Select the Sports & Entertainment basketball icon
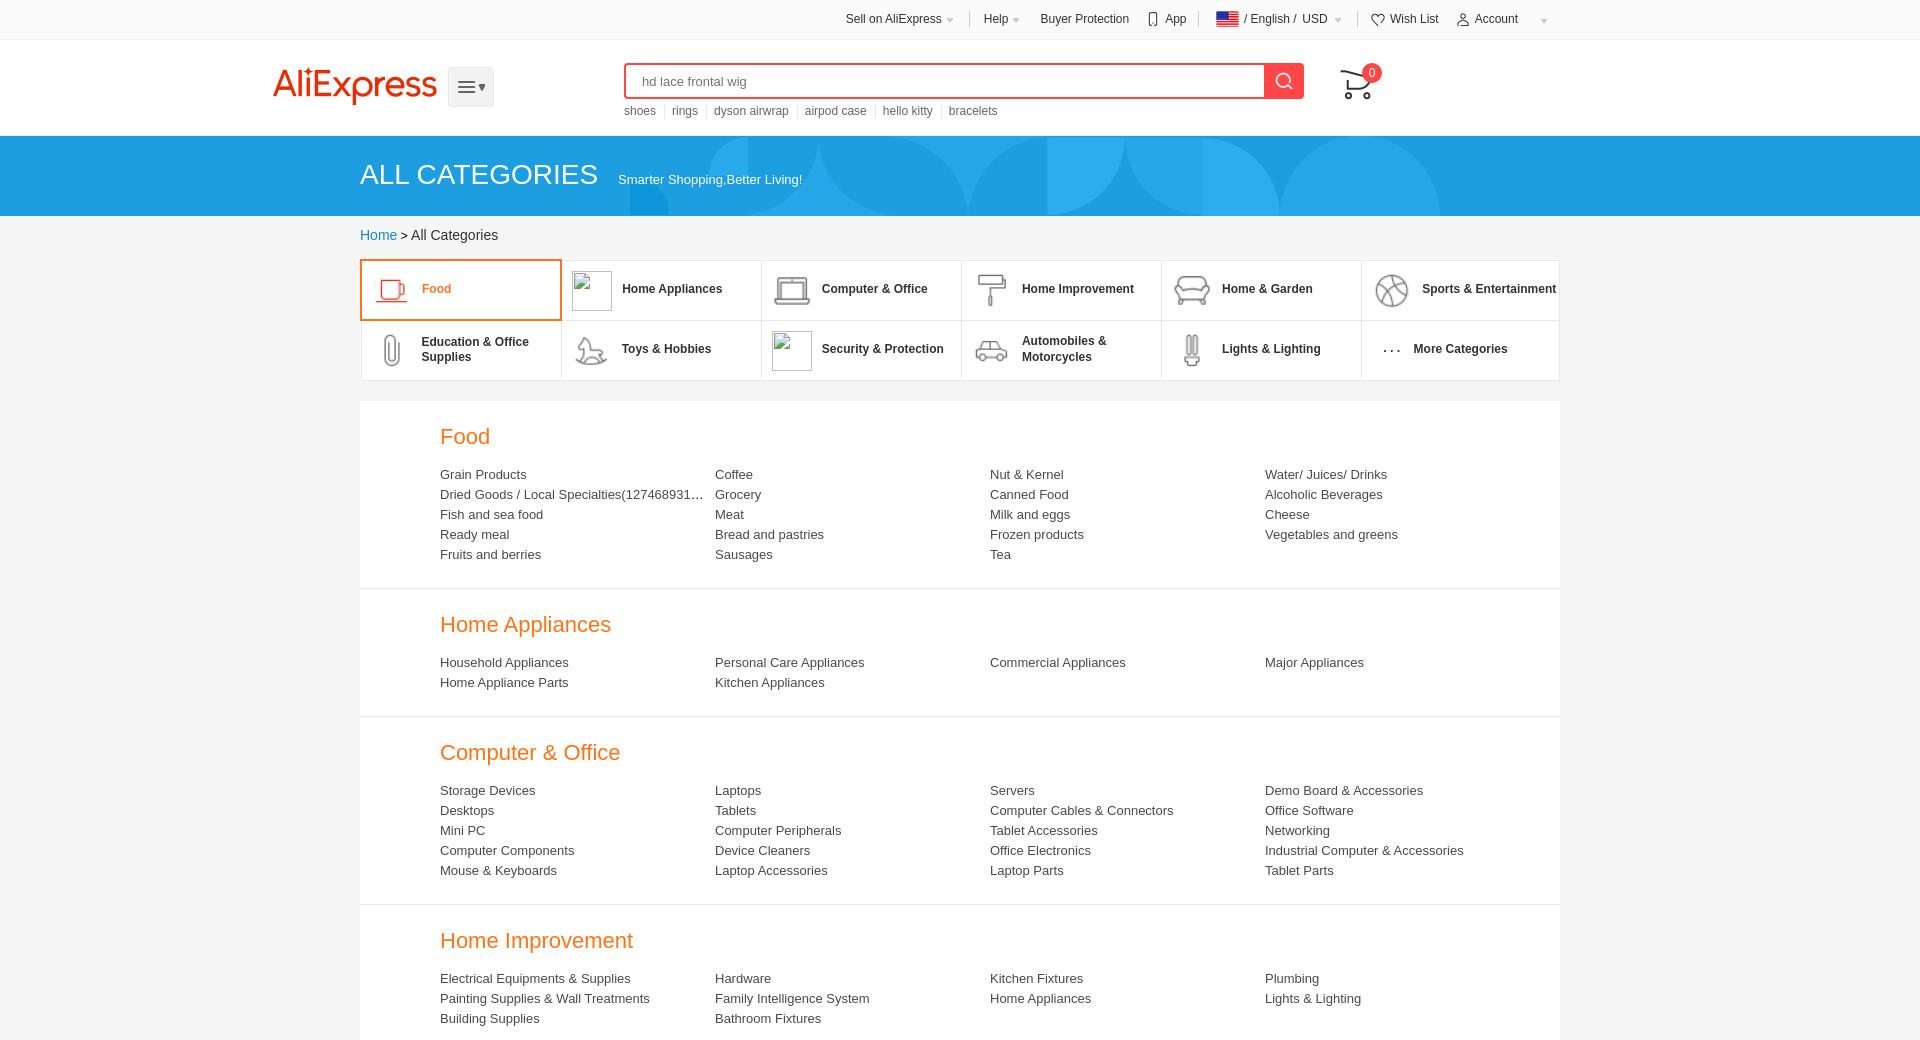The height and width of the screenshot is (1040, 1920). coord(1392,290)
